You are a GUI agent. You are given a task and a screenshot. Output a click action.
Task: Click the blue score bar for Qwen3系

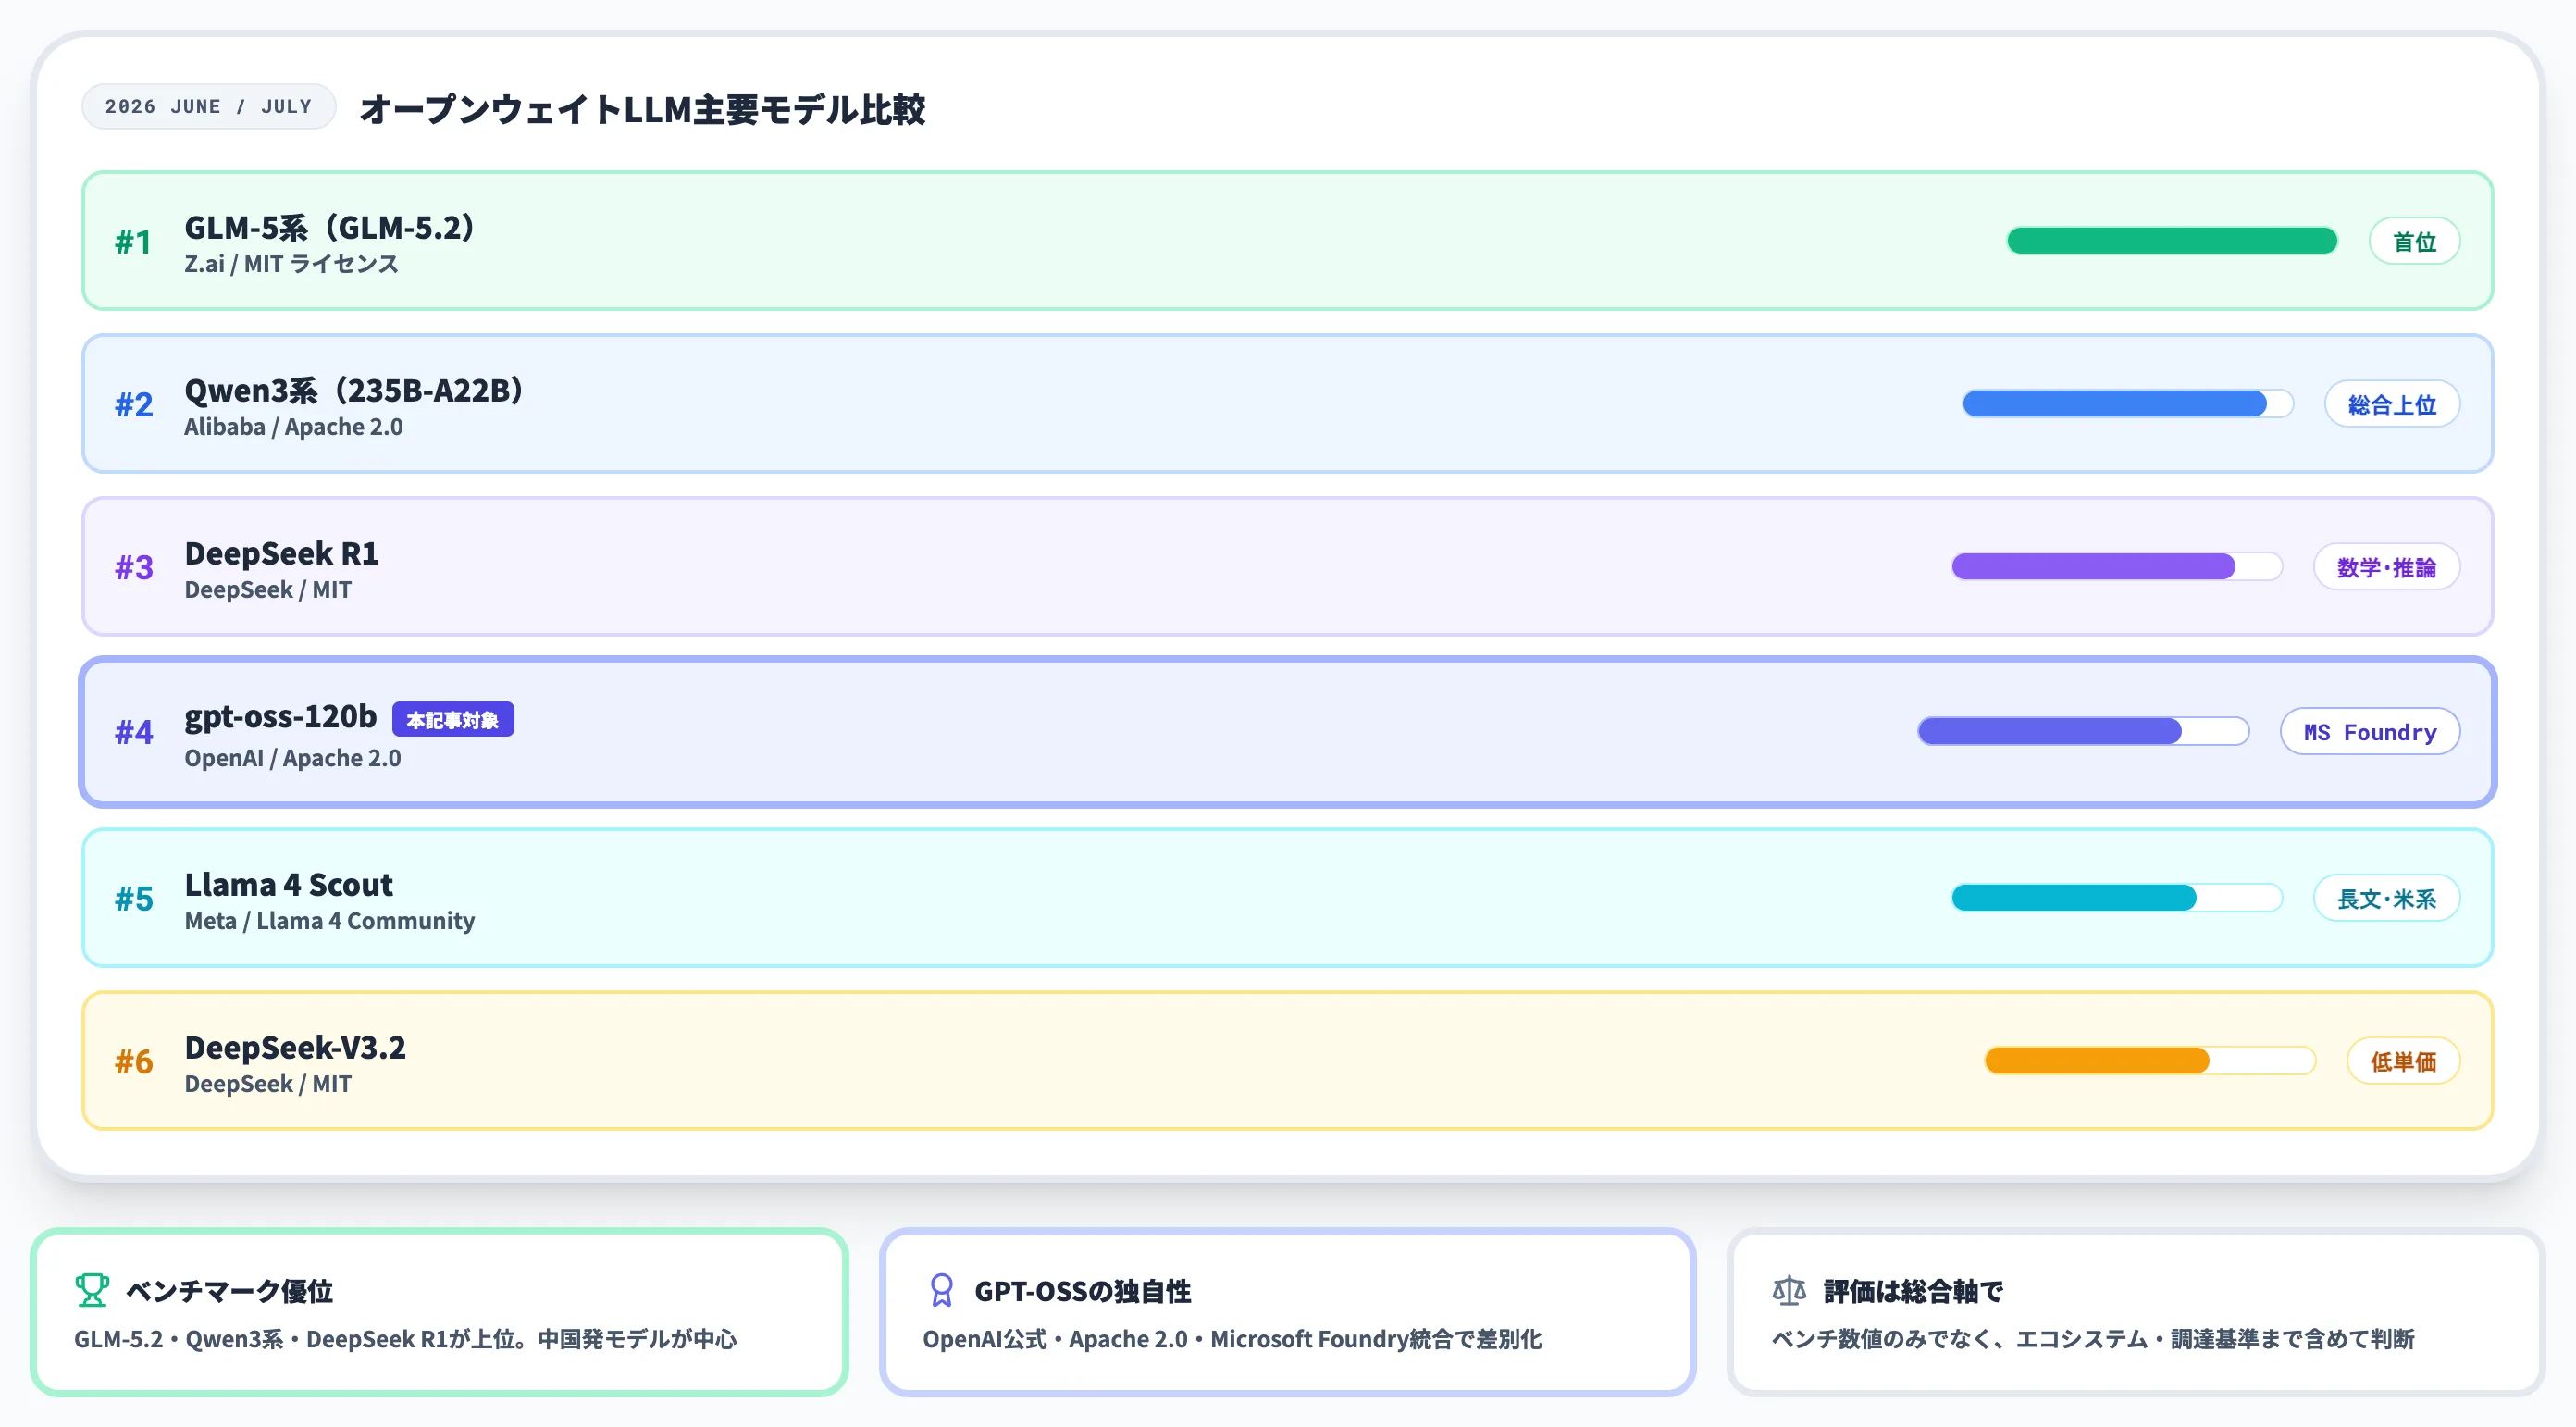click(2128, 404)
